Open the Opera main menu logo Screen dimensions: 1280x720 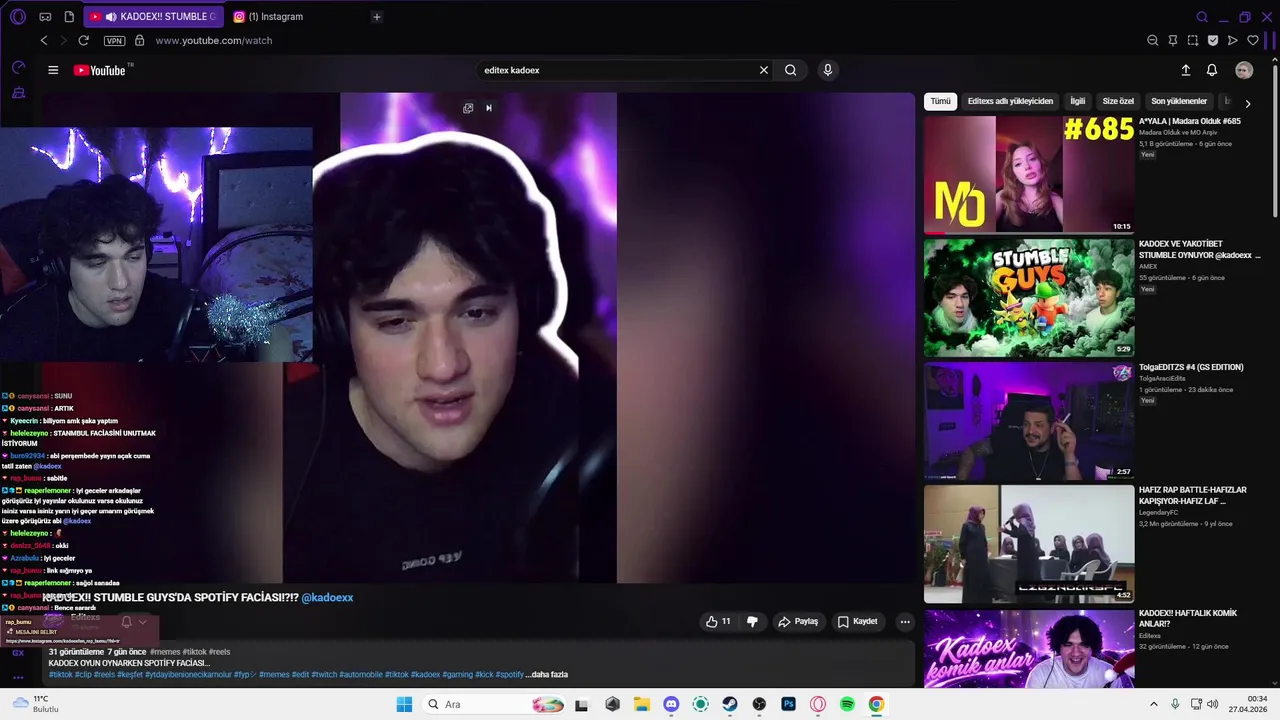click(x=18, y=16)
